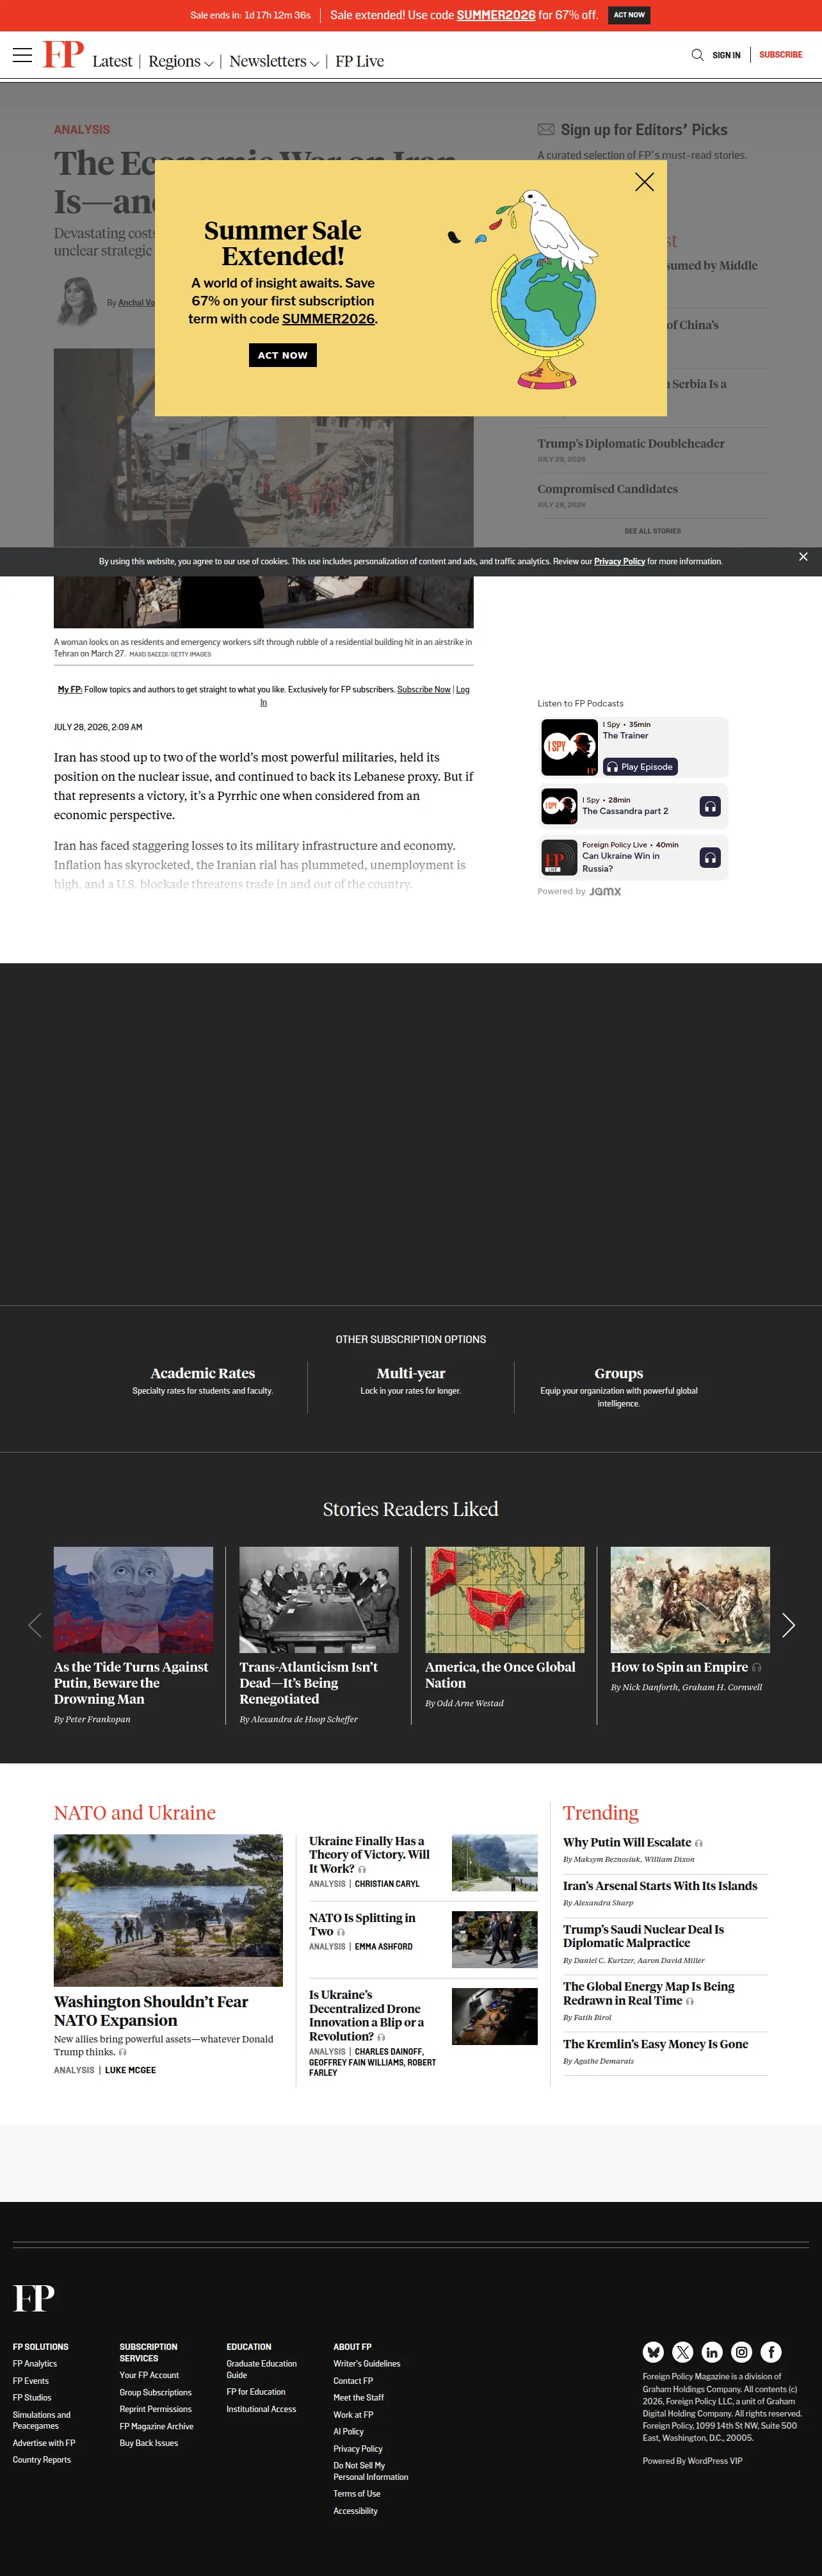Open FP Live menu item
The height and width of the screenshot is (2576, 822).
coord(360,61)
